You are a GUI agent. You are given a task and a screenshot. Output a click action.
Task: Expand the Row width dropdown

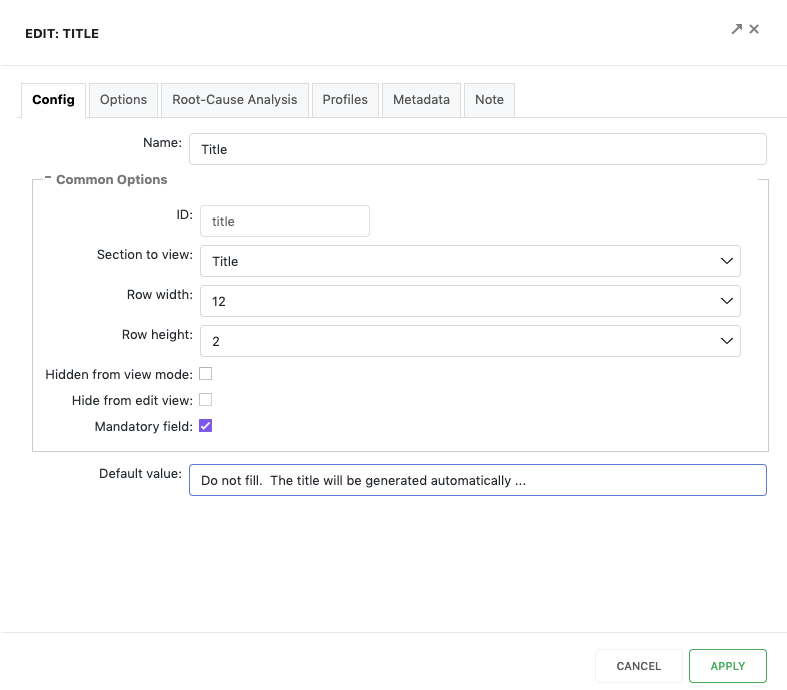coord(470,301)
